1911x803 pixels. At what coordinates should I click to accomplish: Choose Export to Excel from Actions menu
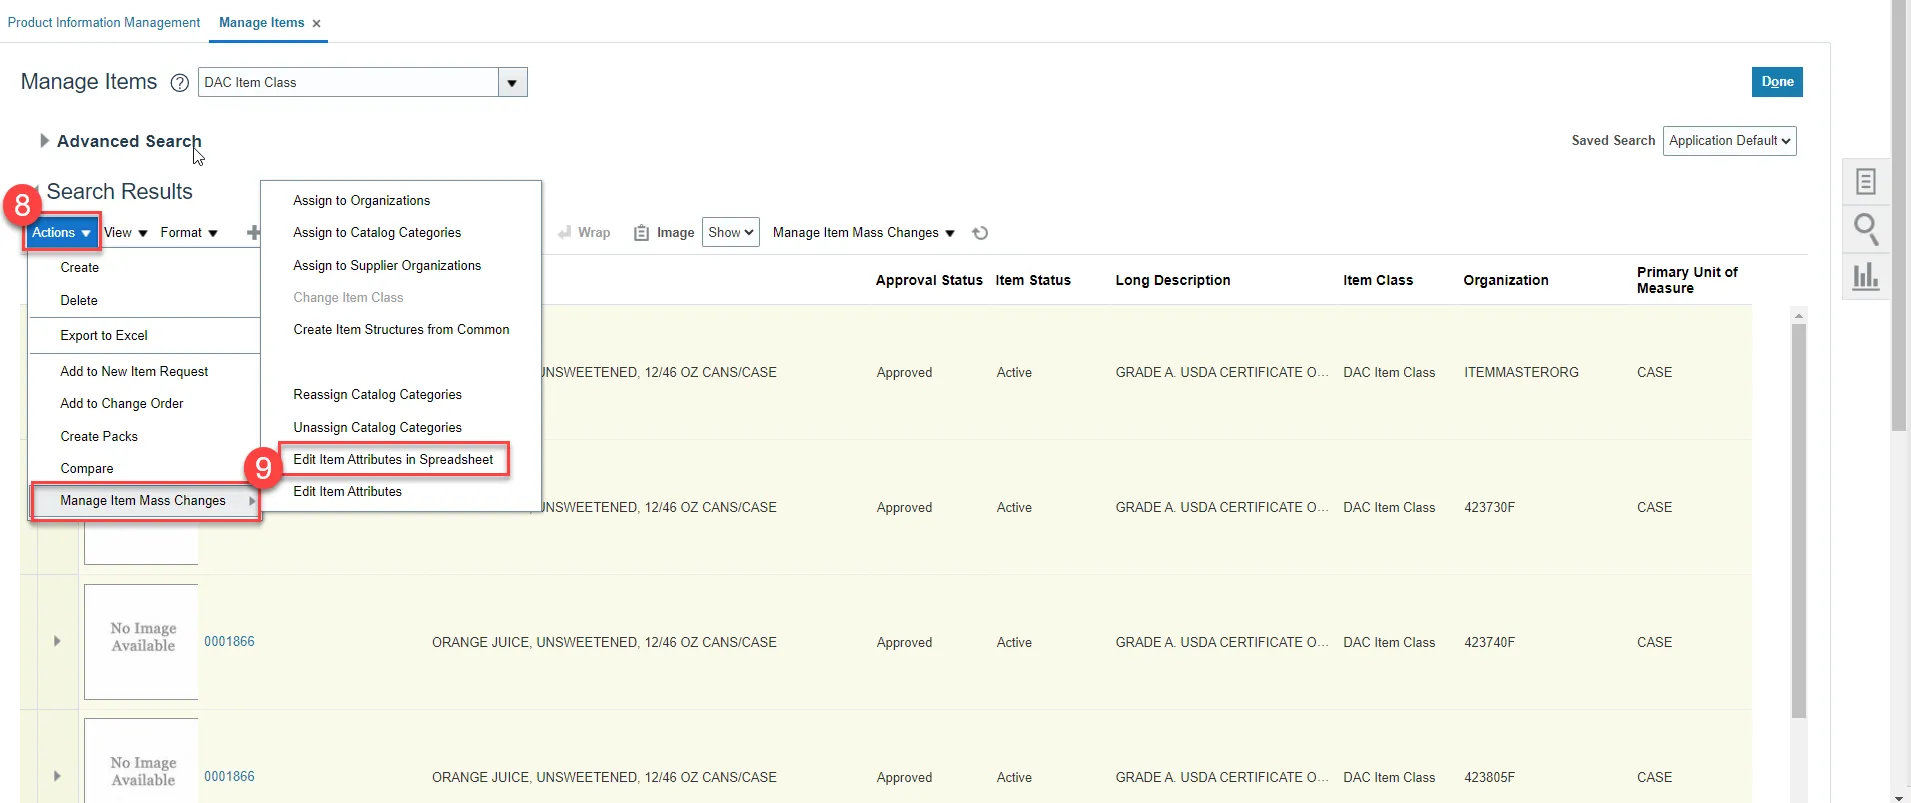tap(104, 336)
